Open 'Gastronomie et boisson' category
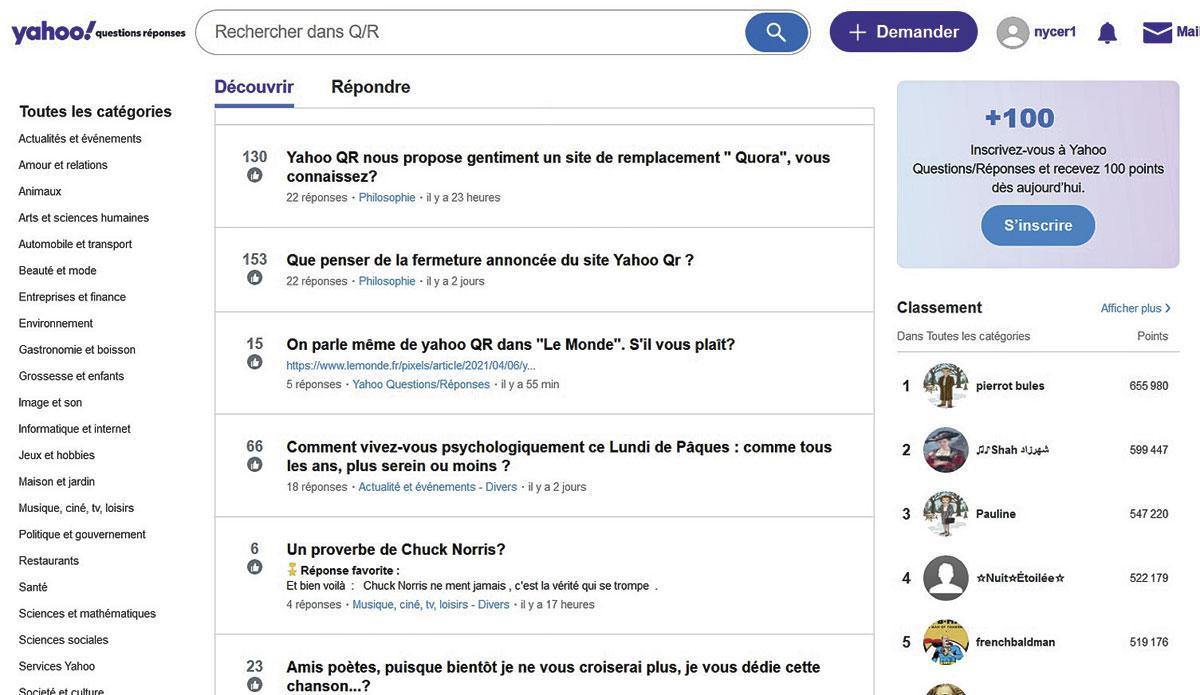Viewport: 1200px width, 695px height. pos(77,350)
